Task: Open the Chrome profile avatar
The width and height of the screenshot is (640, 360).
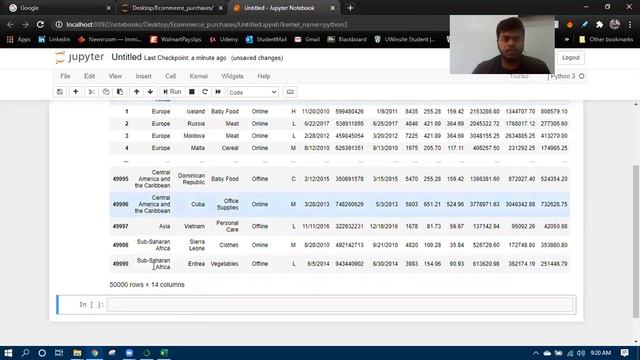Action: click(614, 24)
